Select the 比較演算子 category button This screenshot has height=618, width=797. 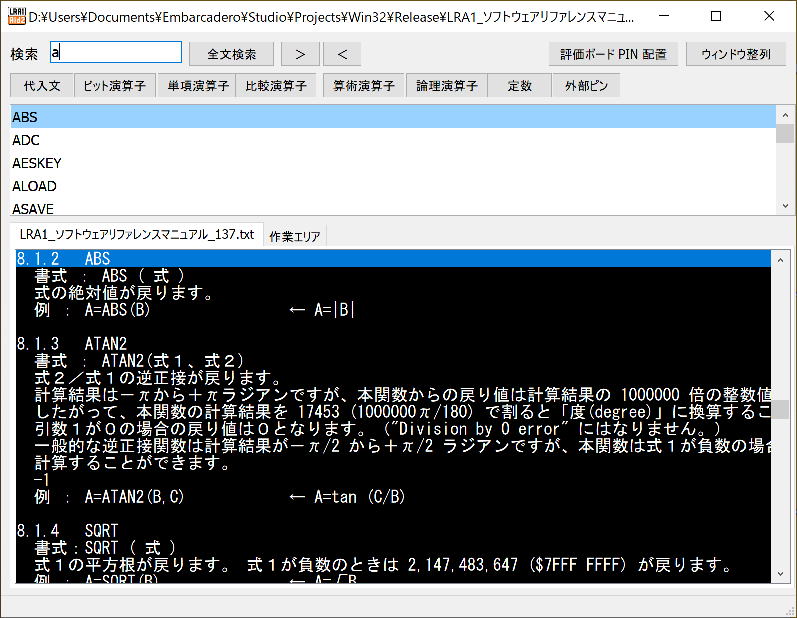[276, 85]
